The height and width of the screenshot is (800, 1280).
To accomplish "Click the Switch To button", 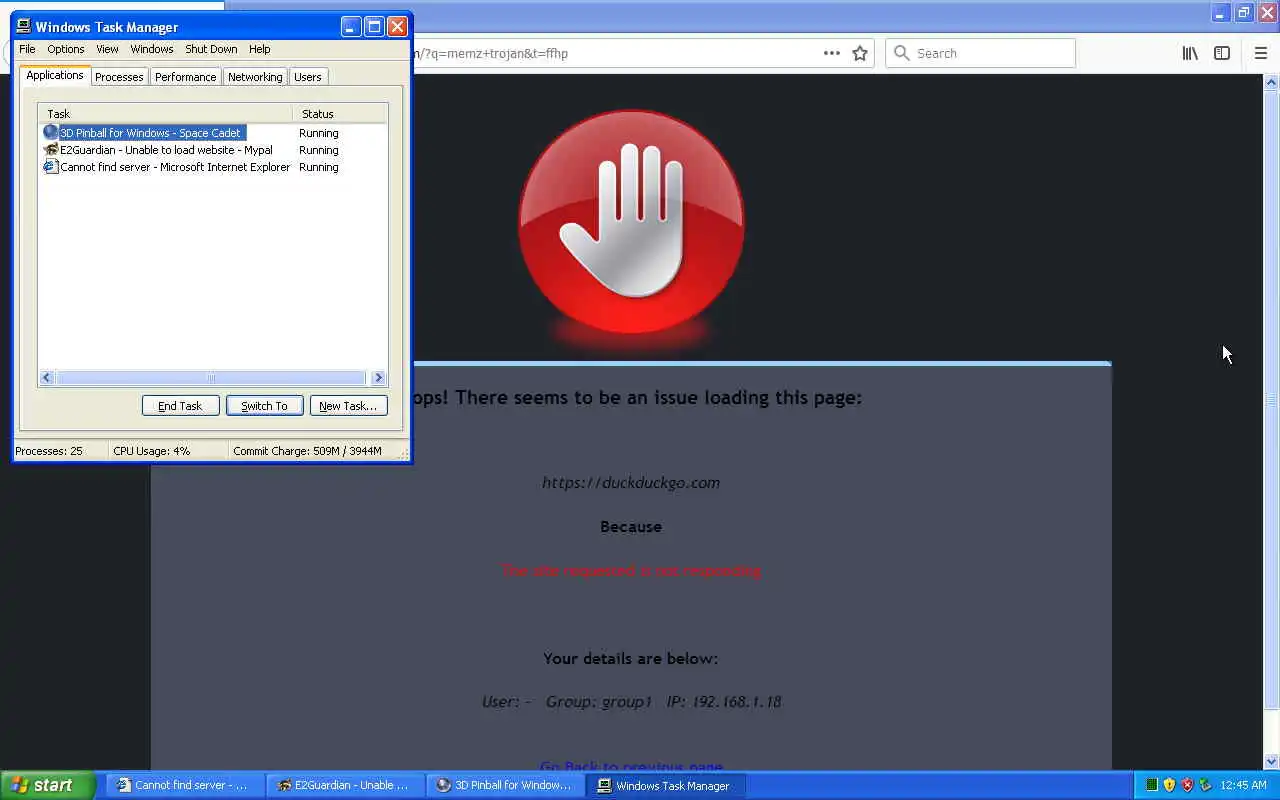I will click(x=264, y=405).
